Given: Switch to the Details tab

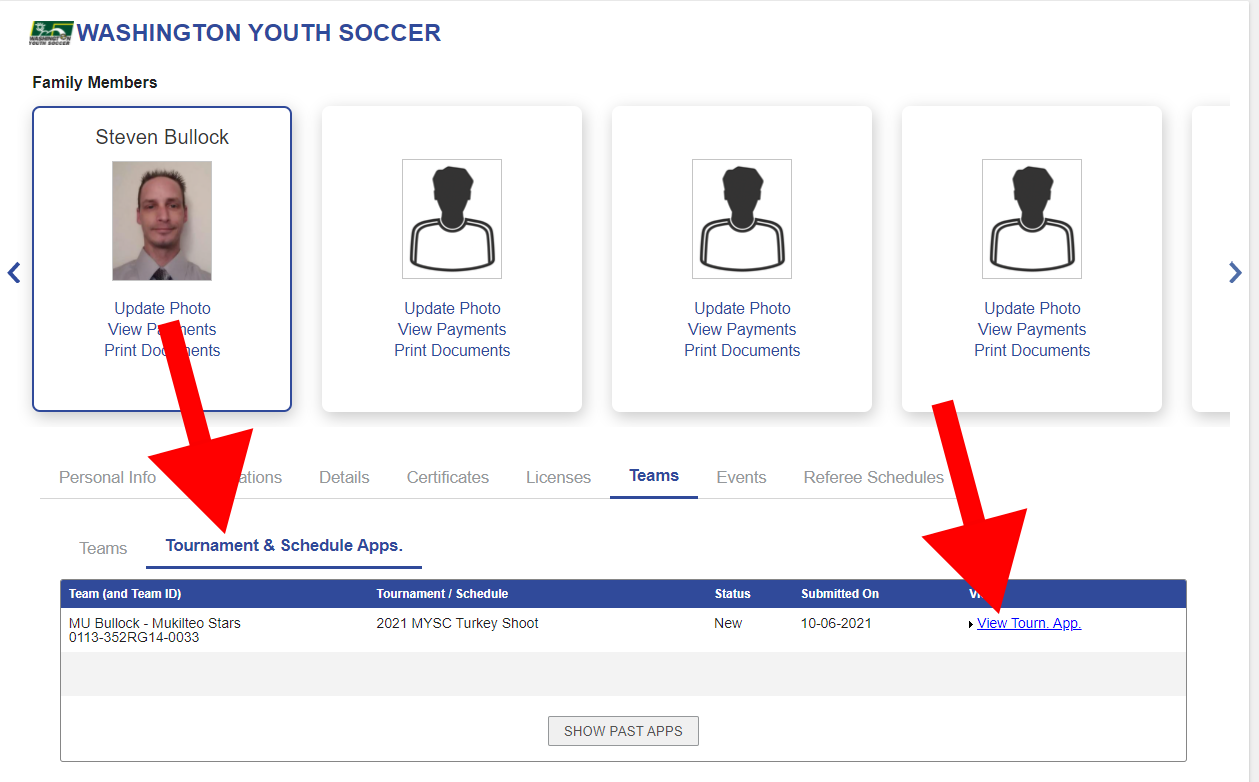Looking at the screenshot, I should point(344,477).
